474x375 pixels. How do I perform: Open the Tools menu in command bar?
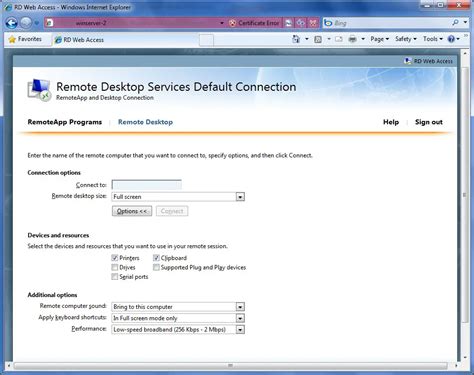(433, 39)
